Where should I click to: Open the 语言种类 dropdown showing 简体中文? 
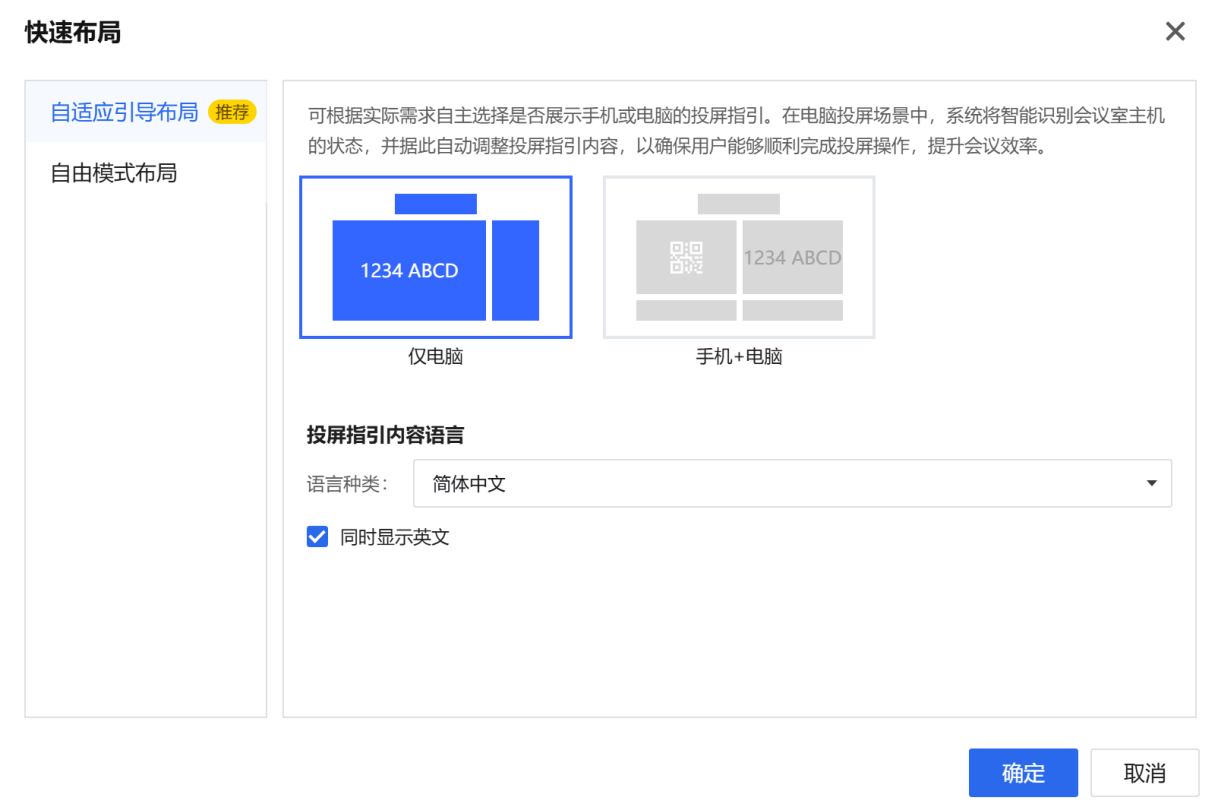coord(780,484)
